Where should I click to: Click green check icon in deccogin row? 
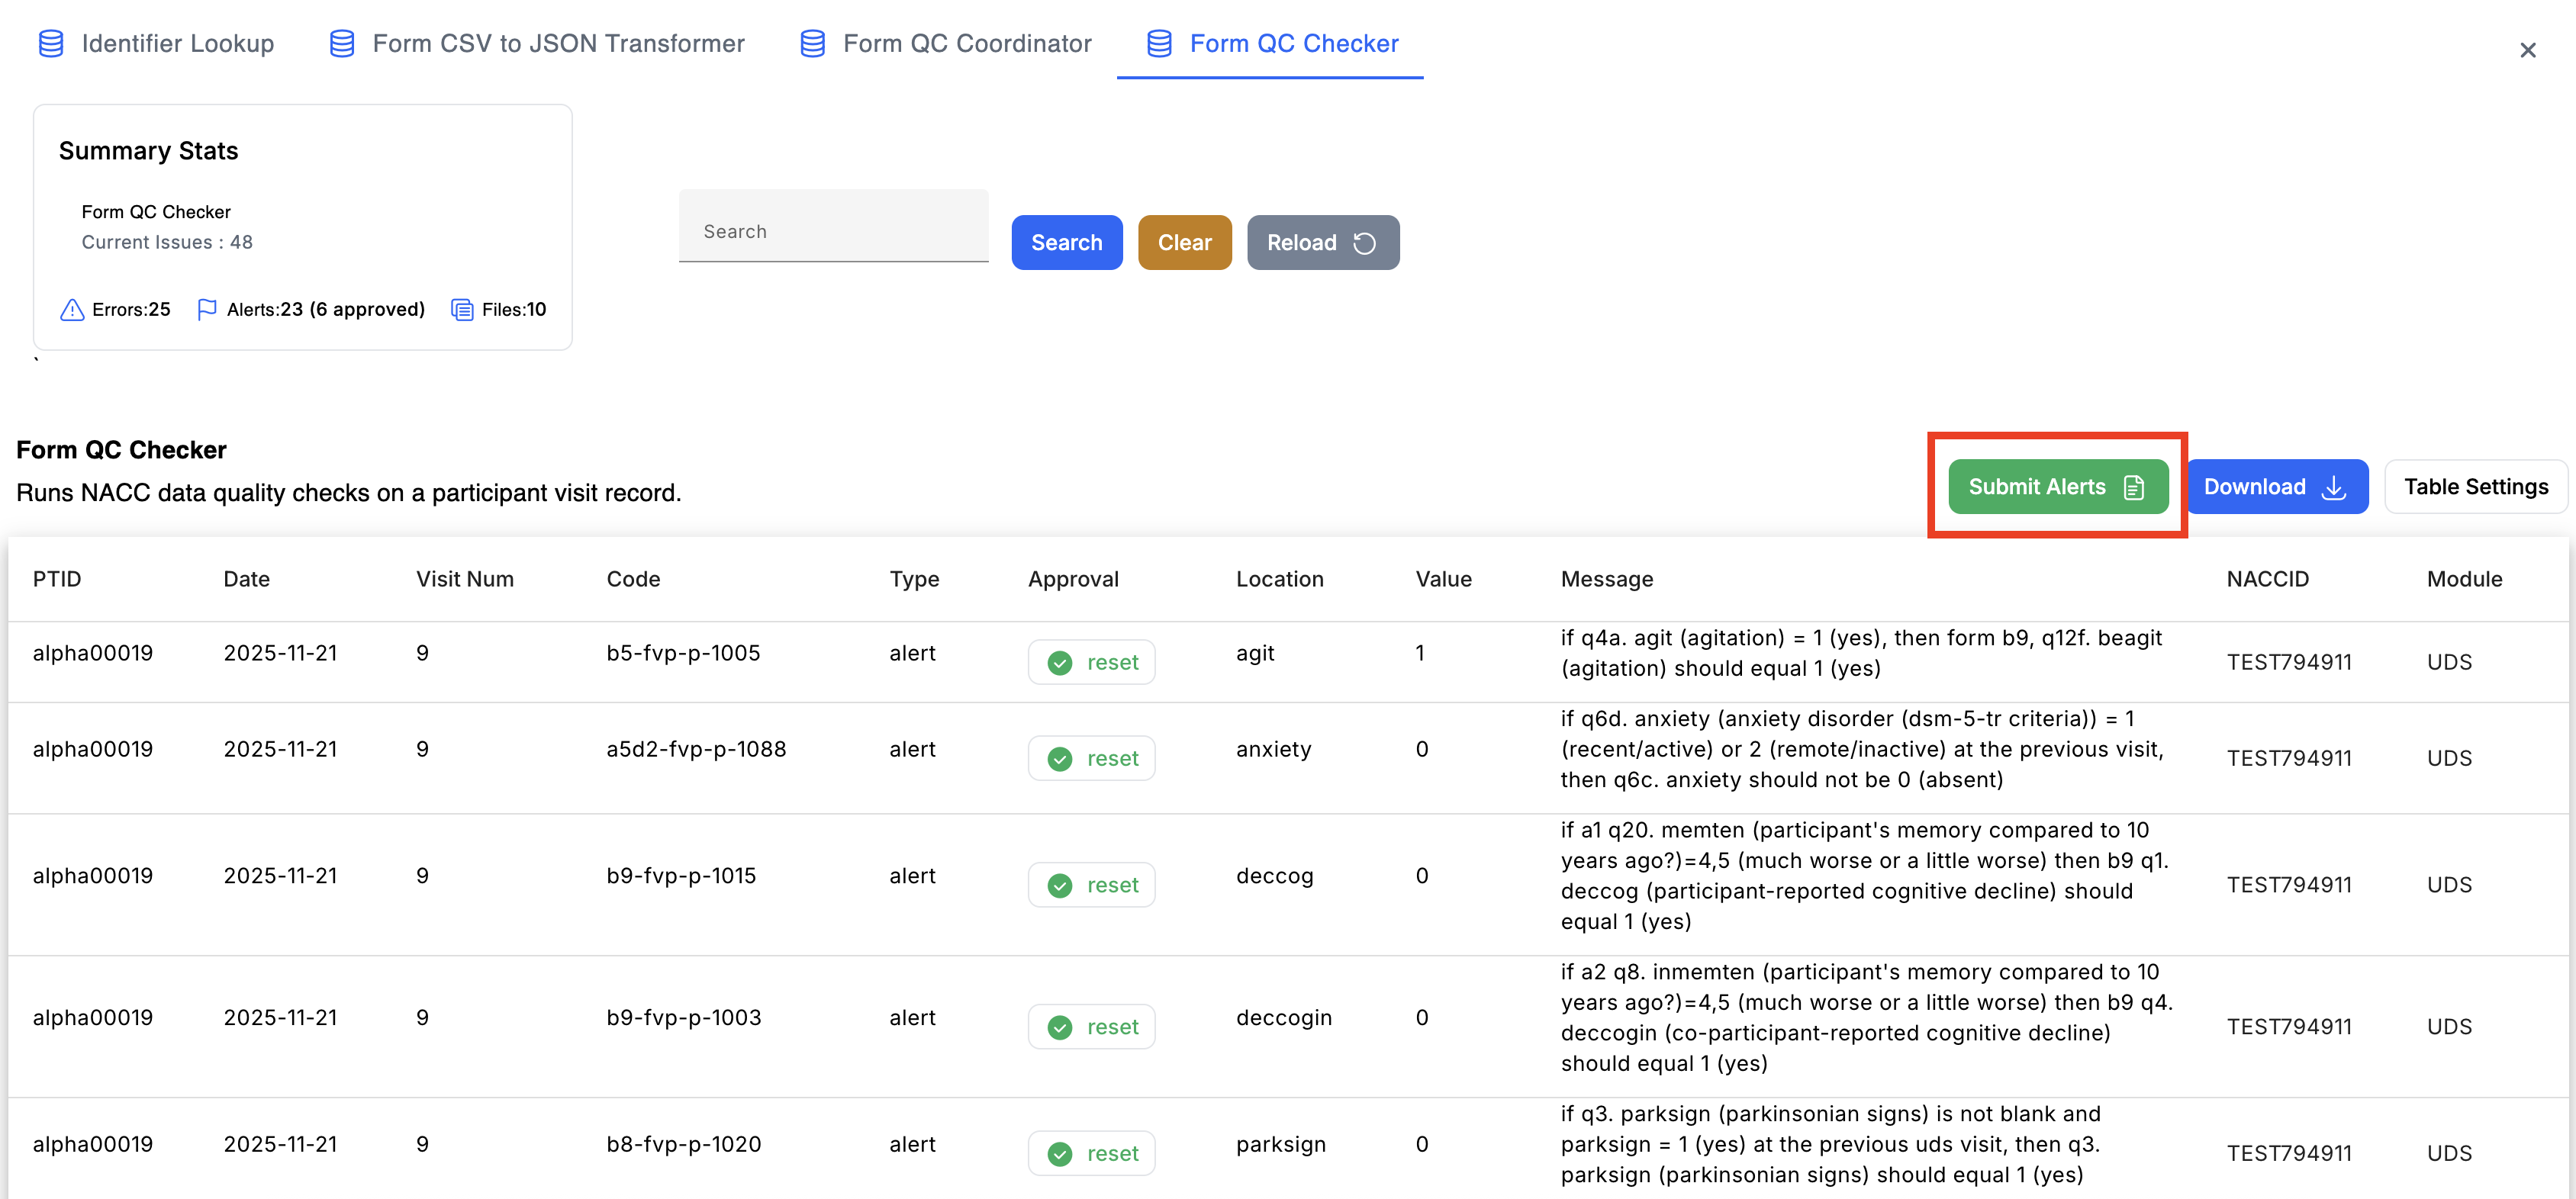tap(1060, 1027)
